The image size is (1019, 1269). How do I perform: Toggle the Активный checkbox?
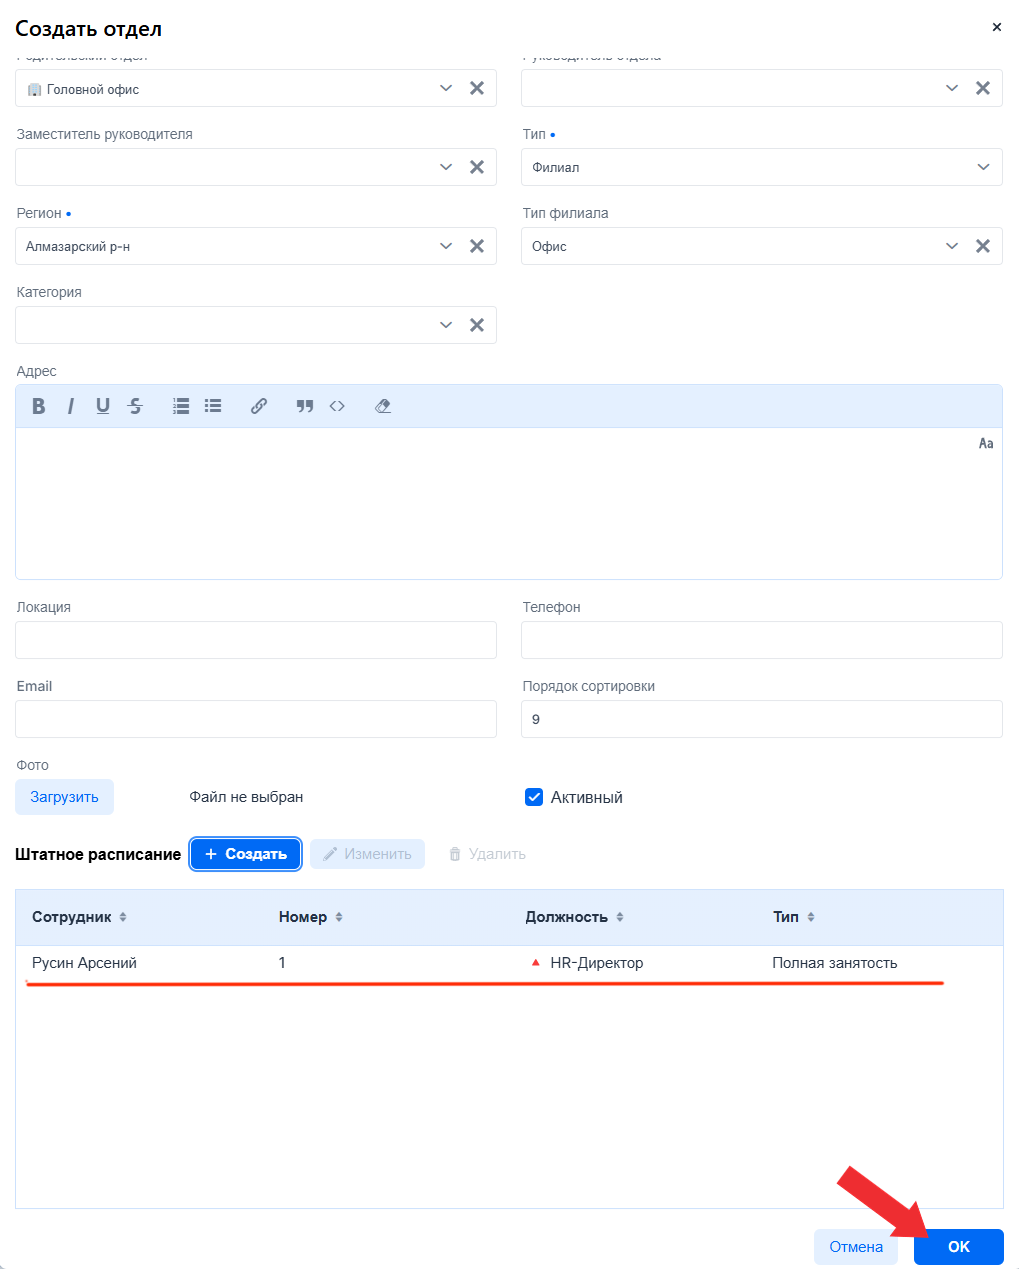coord(534,797)
